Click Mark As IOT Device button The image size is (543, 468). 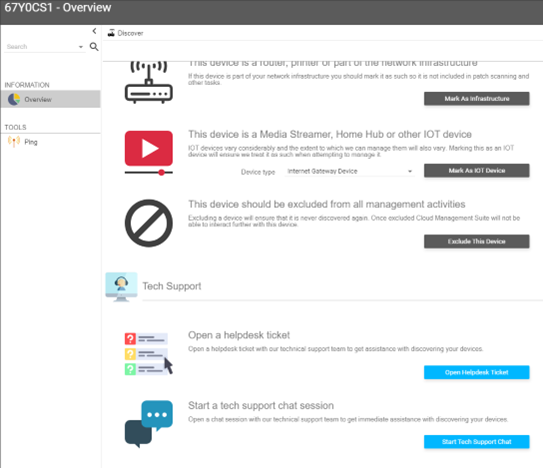[x=477, y=170]
